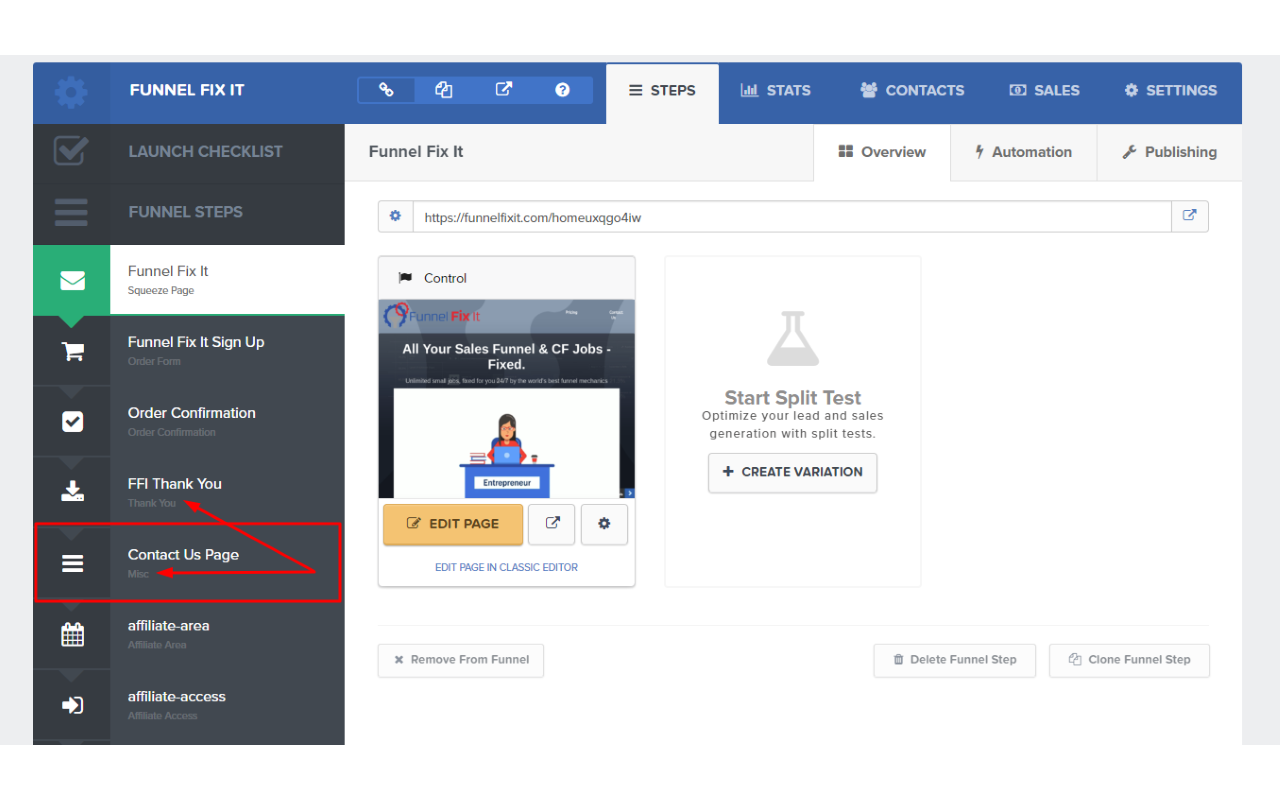This screenshot has width=1280, height=800.
Task: Click the preview page icon next to Edit Page
Action: [552, 524]
